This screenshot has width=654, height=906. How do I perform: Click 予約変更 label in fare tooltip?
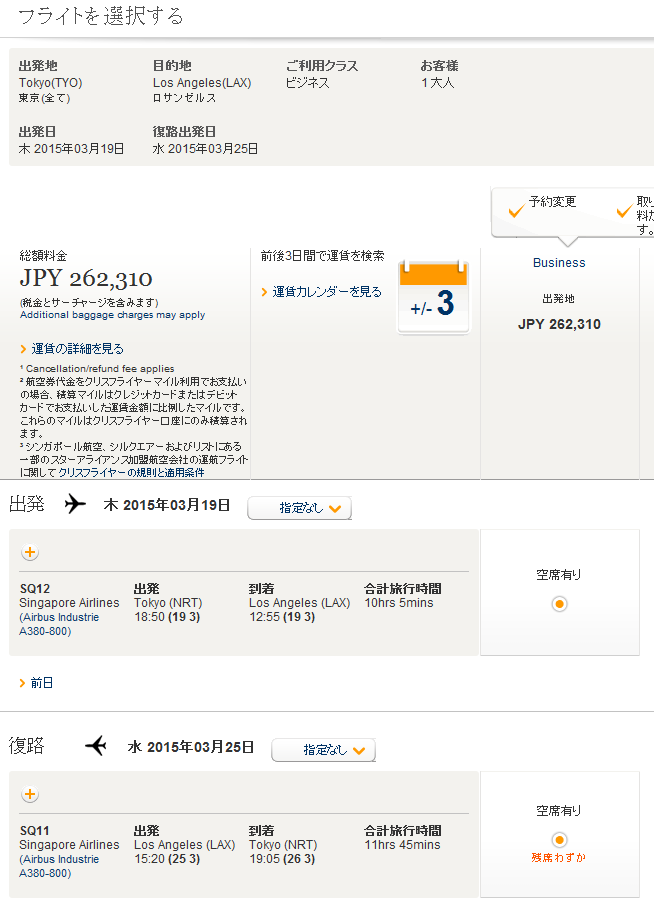coord(553,202)
